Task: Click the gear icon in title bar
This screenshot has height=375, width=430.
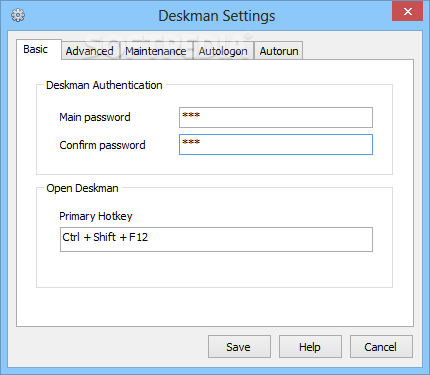Action: [x=18, y=15]
